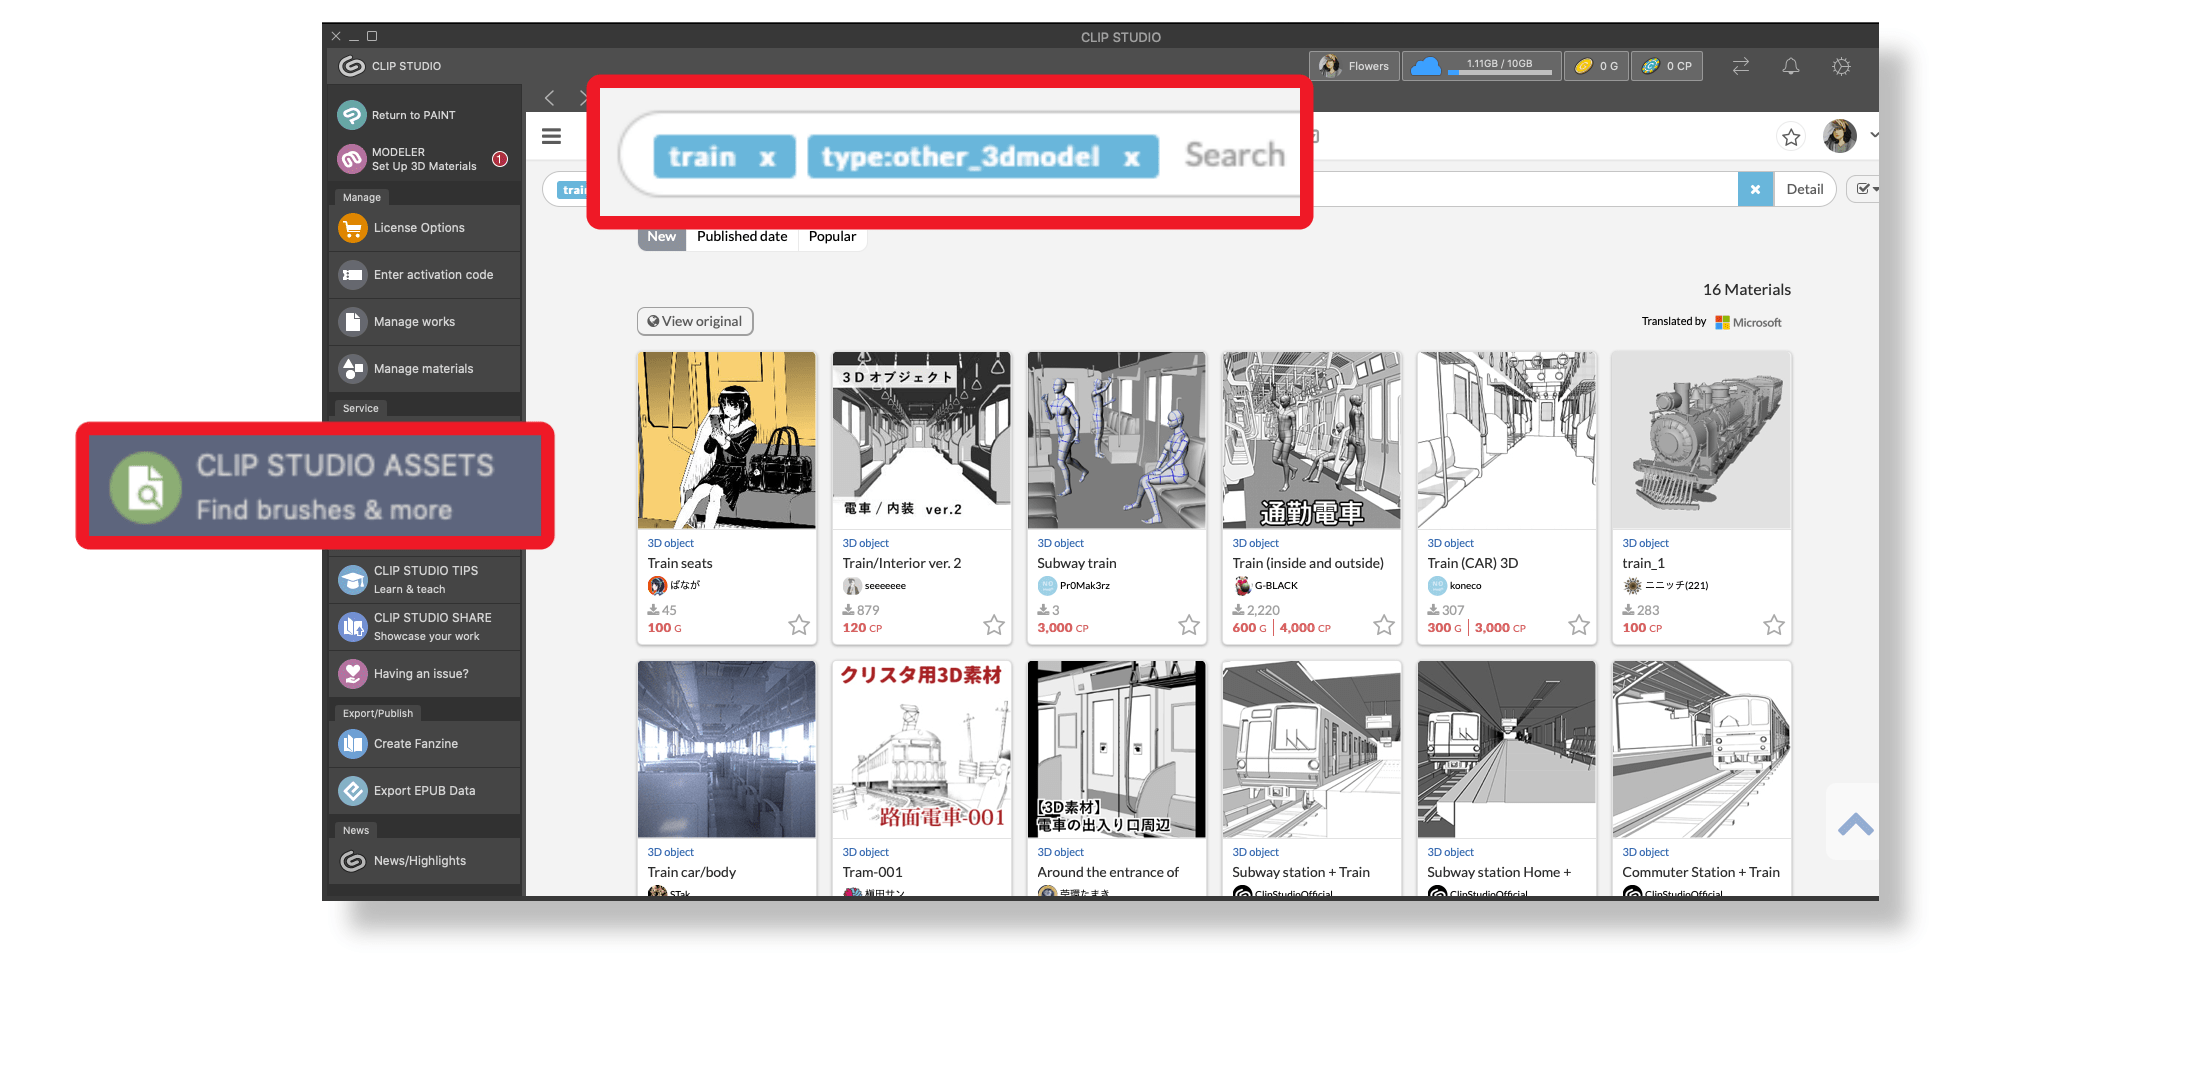Favorite the Train seats material star
The width and height of the screenshot is (2200, 1084).
tap(798, 625)
